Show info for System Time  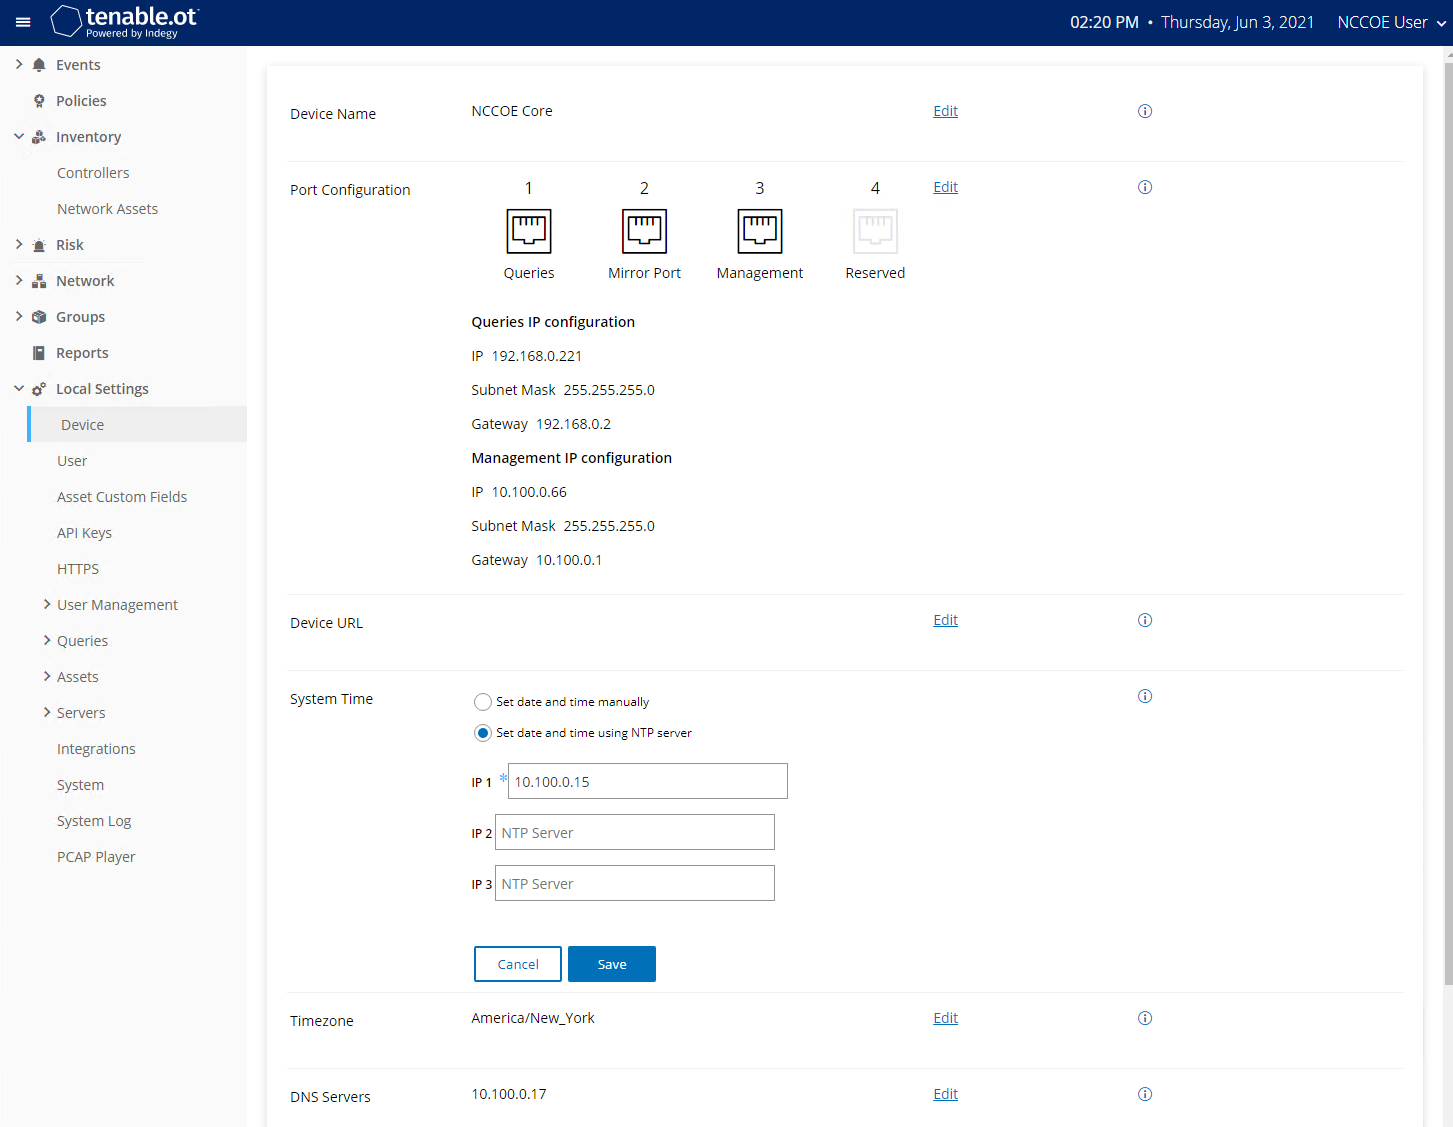point(1145,696)
